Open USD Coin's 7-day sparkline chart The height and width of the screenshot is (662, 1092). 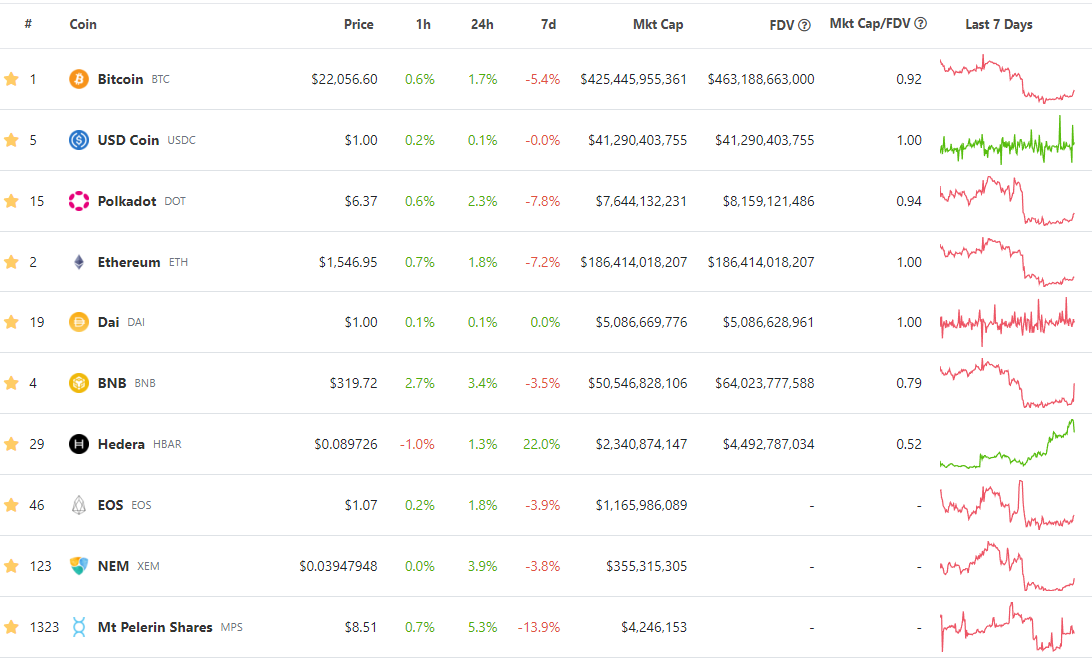[1007, 140]
